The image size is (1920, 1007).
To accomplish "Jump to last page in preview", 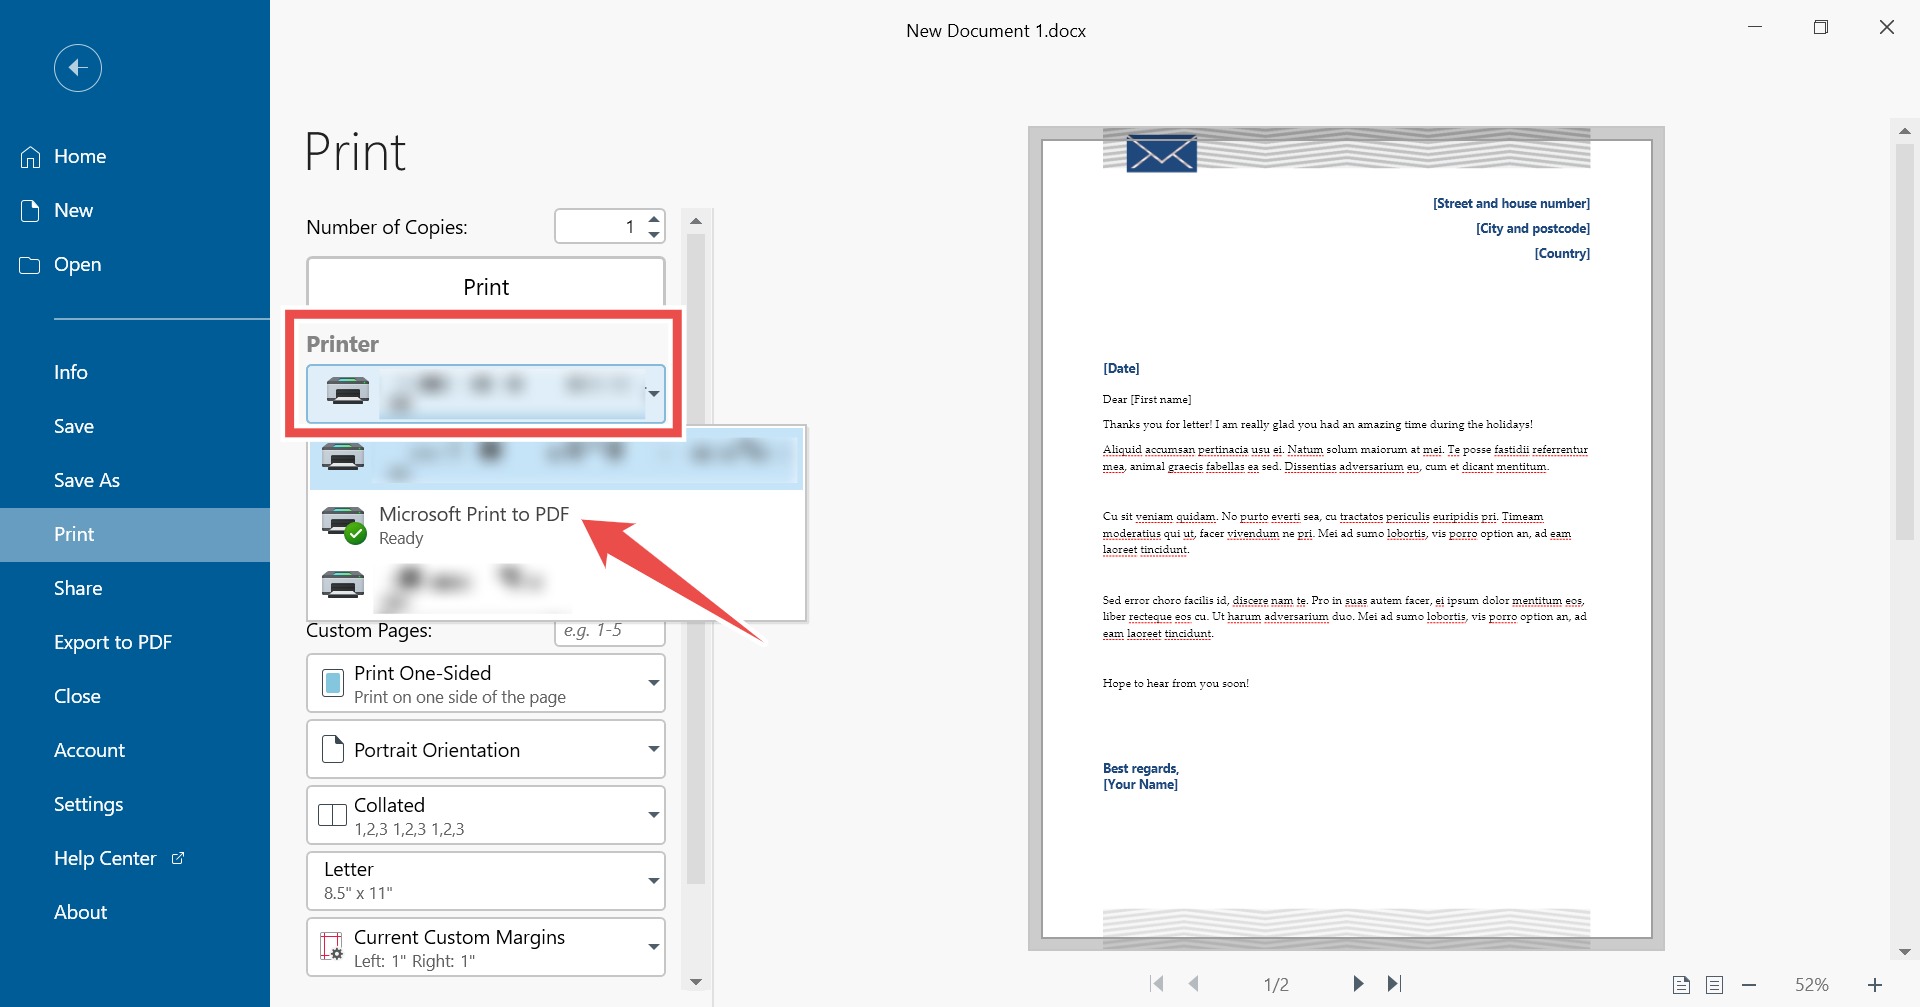I will point(1394,984).
